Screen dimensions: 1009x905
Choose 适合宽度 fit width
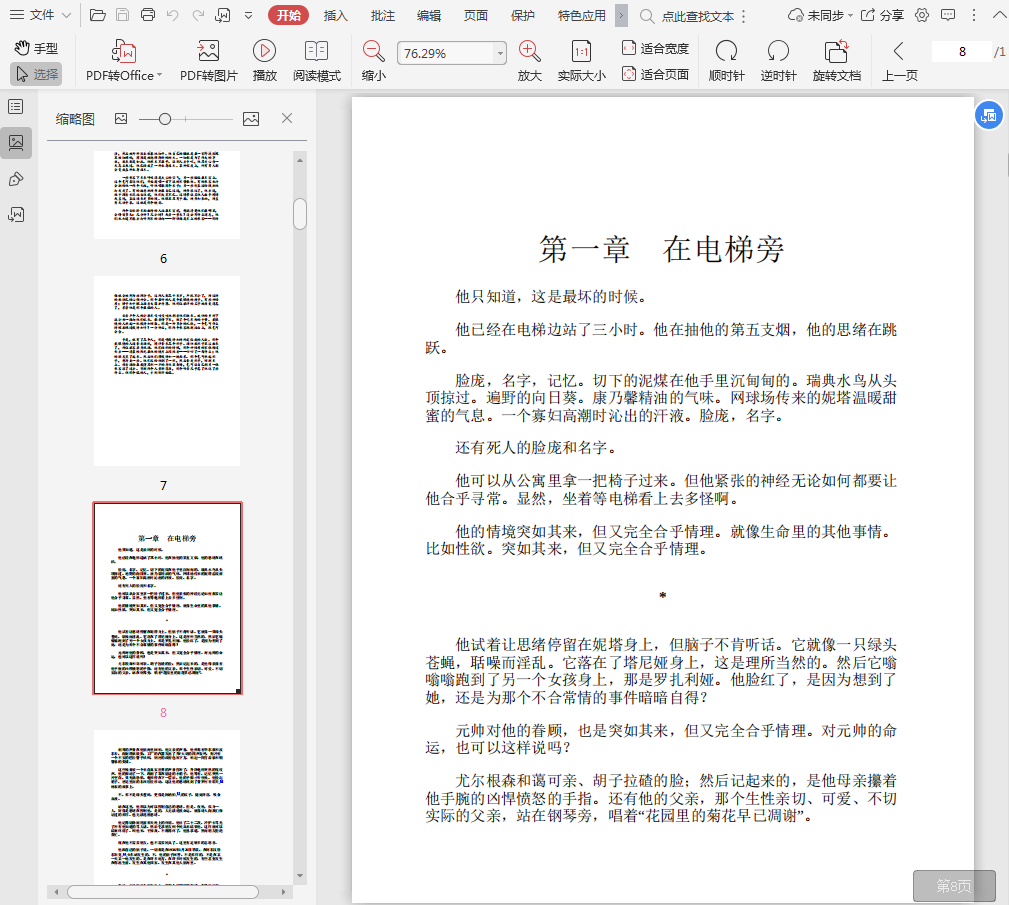655,48
